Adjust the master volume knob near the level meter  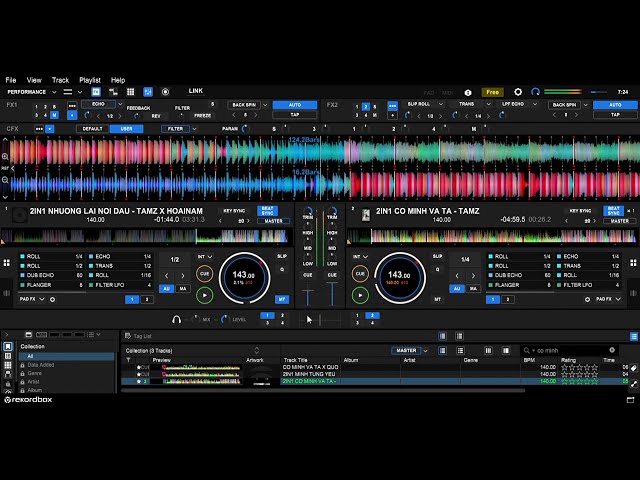535,92
